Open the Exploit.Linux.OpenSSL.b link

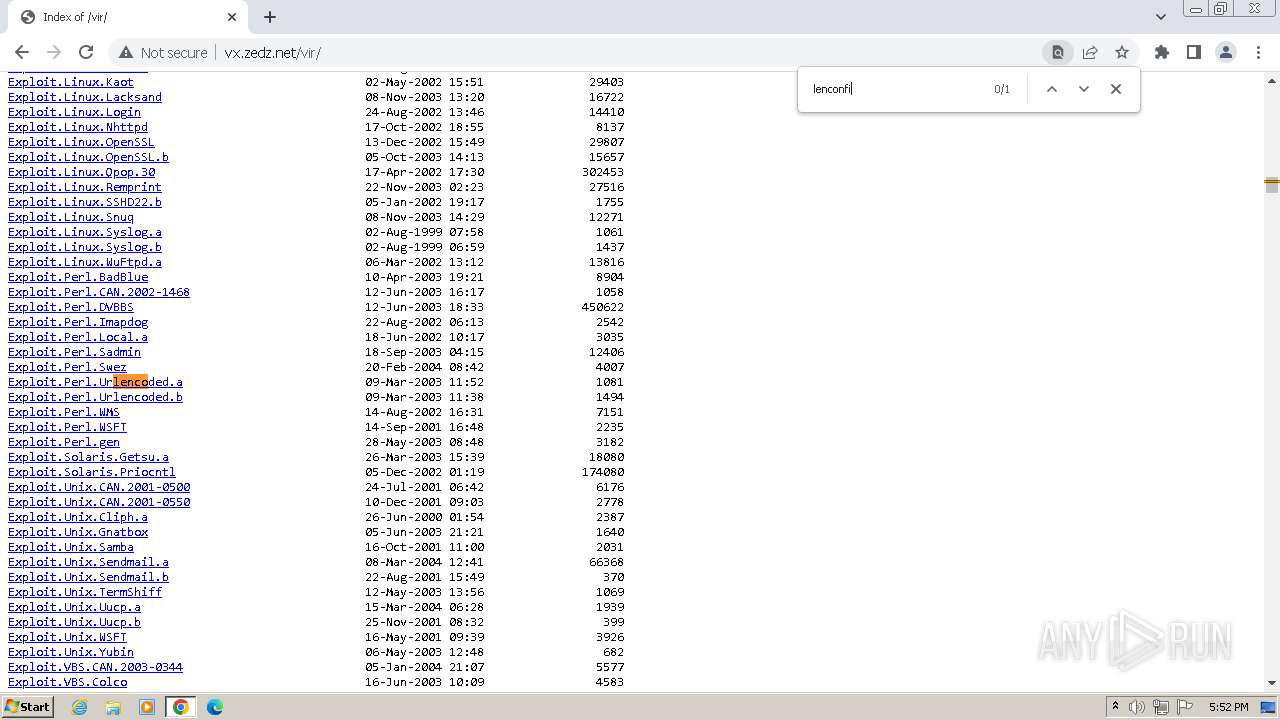point(88,157)
